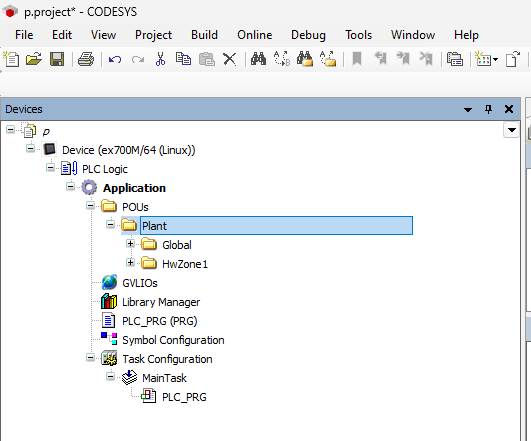The height and width of the screenshot is (441, 531).
Task: Open the Build menu
Action: pos(204,35)
